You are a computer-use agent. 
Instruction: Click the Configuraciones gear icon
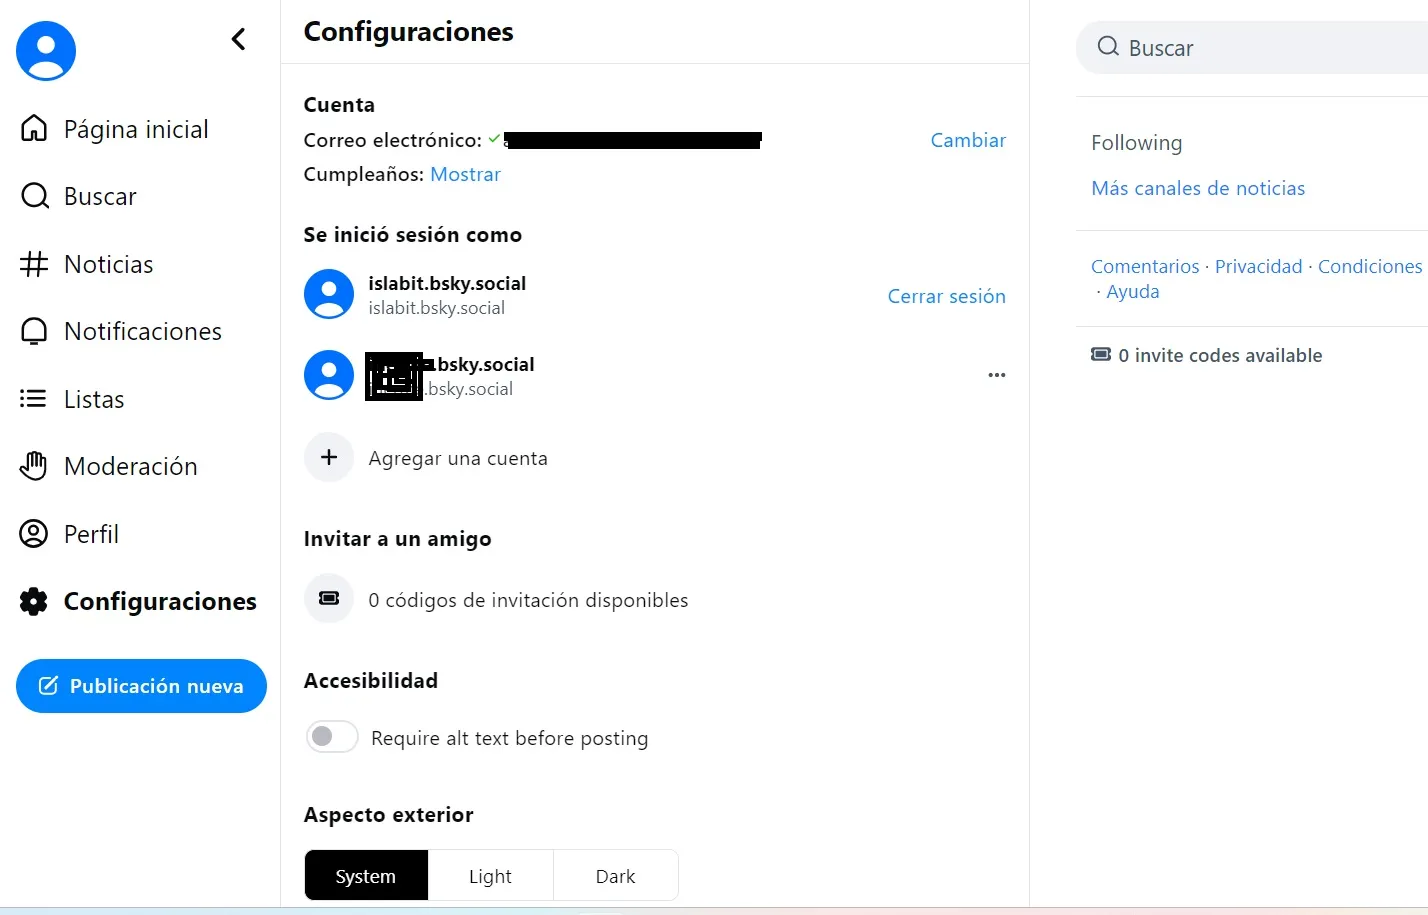pos(34,601)
